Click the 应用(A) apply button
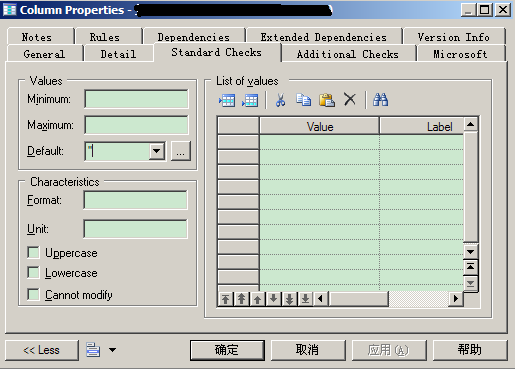 pos(388,350)
